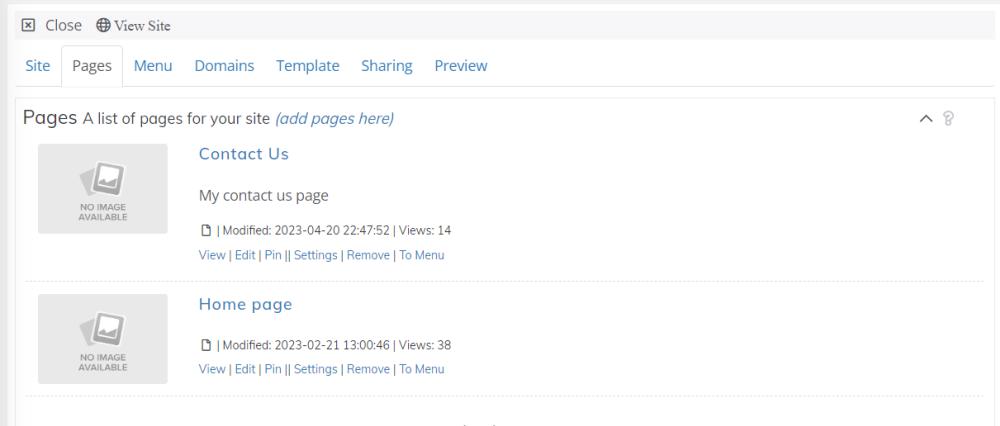The image size is (1000, 426).
Task: Click the Contact Us page document icon
Action: (206, 231)
